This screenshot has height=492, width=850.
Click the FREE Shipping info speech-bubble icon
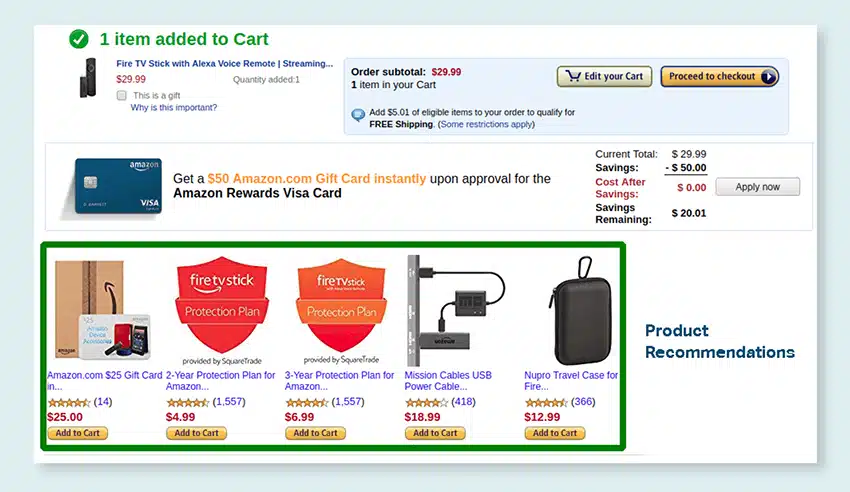[x=358, y=115]
